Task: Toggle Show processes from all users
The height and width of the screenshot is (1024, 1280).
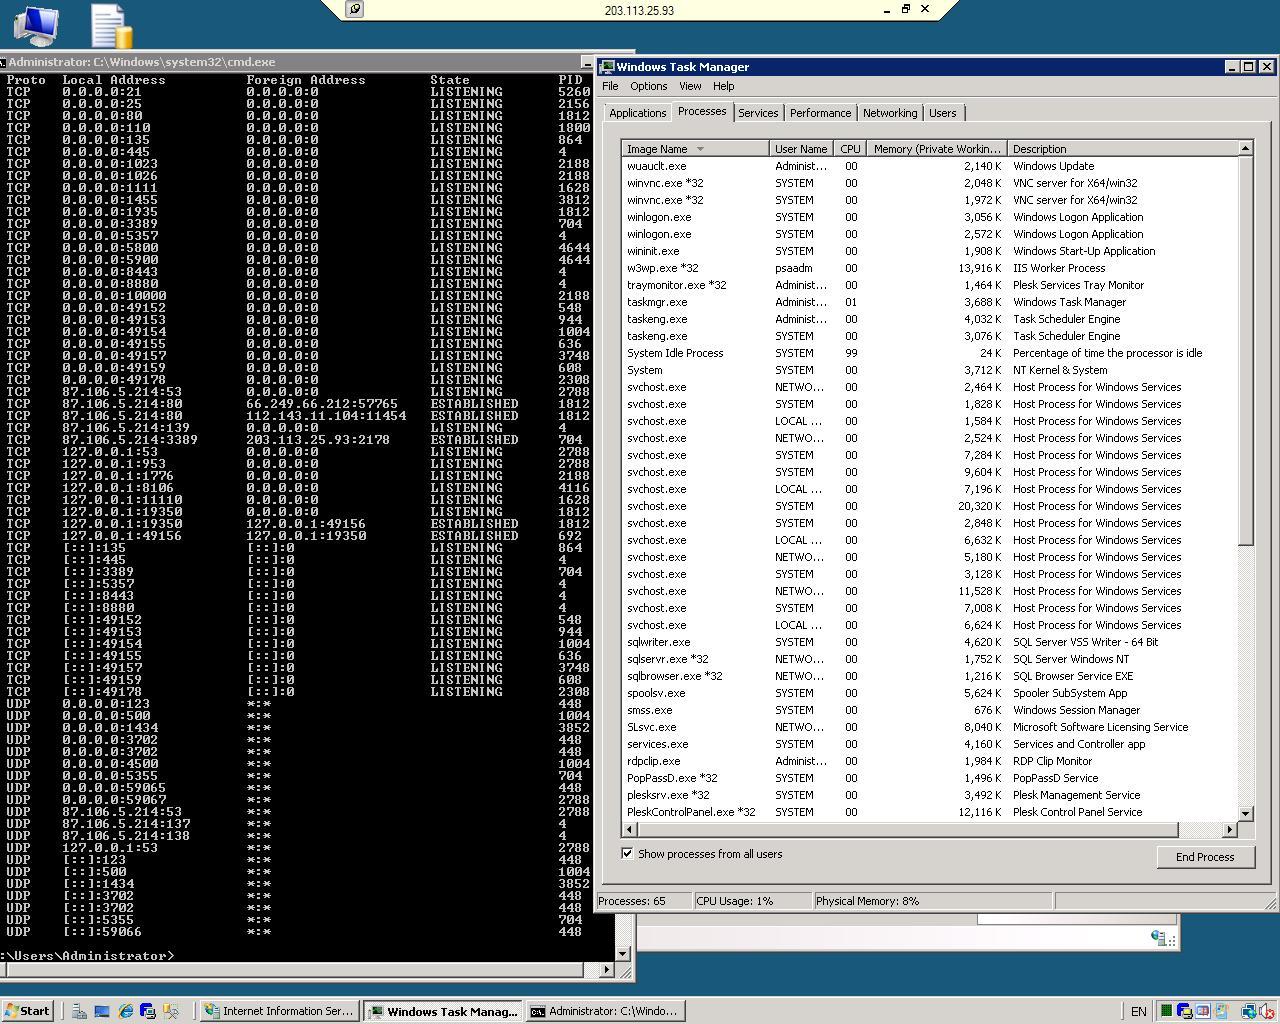Action: coord(627,854)
